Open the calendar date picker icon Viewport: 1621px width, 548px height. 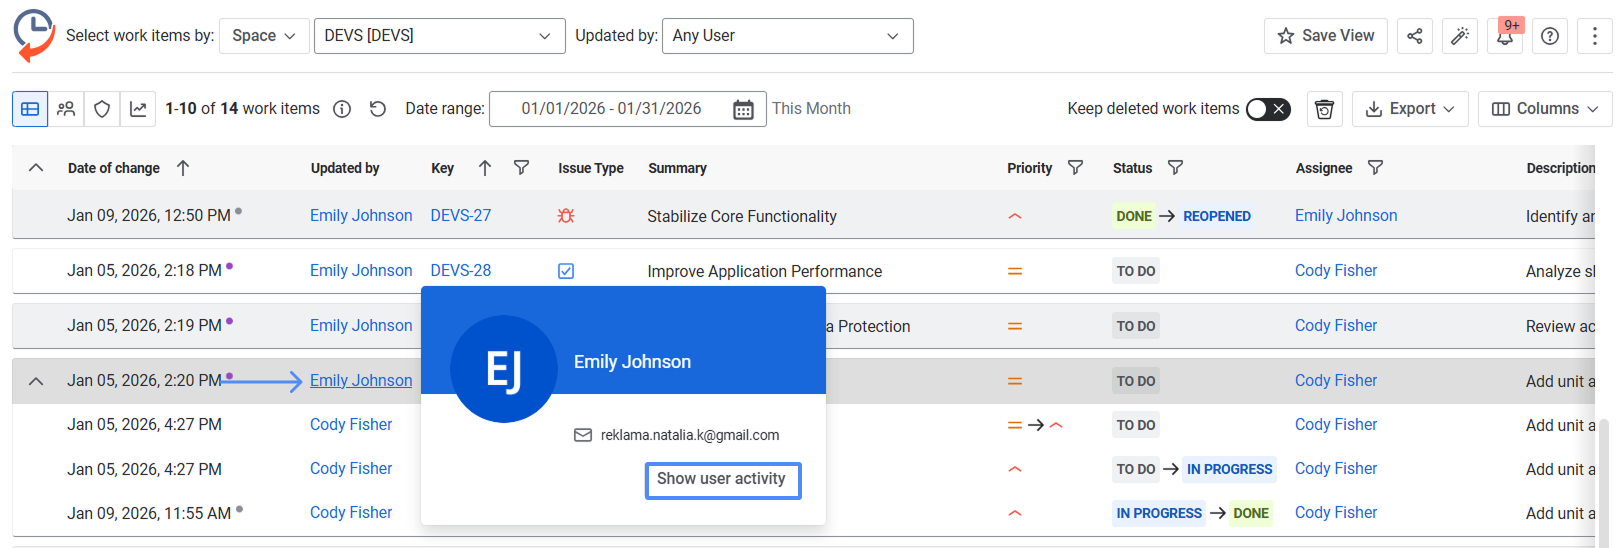click(x=743, y=109)
